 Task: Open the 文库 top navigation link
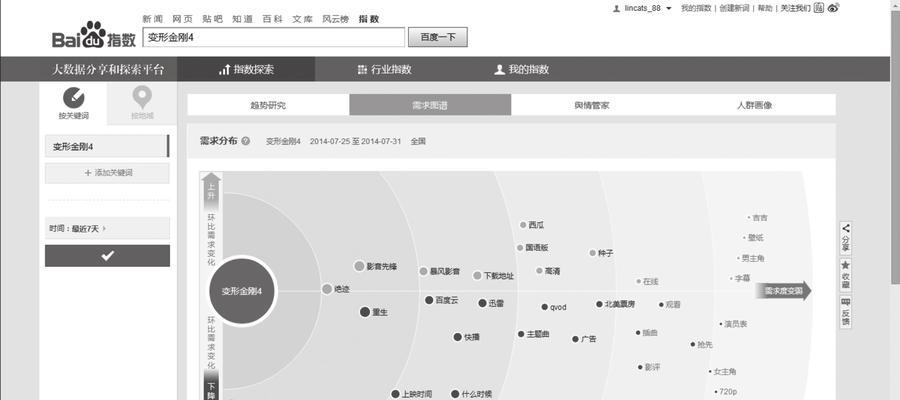click(302, 19)
